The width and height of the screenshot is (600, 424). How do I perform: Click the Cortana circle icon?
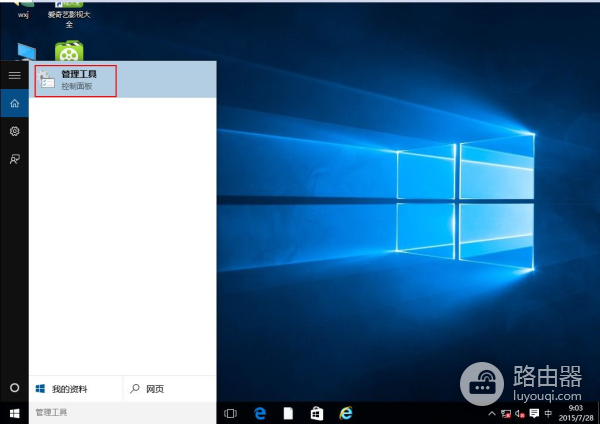(x=14, y=387)
